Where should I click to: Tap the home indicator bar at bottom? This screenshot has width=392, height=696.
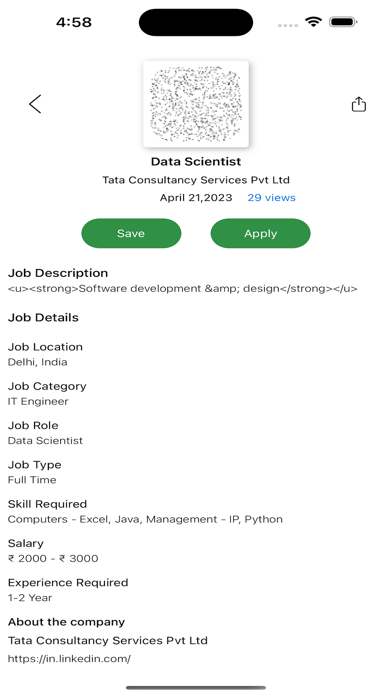click(x=196, y=688)
